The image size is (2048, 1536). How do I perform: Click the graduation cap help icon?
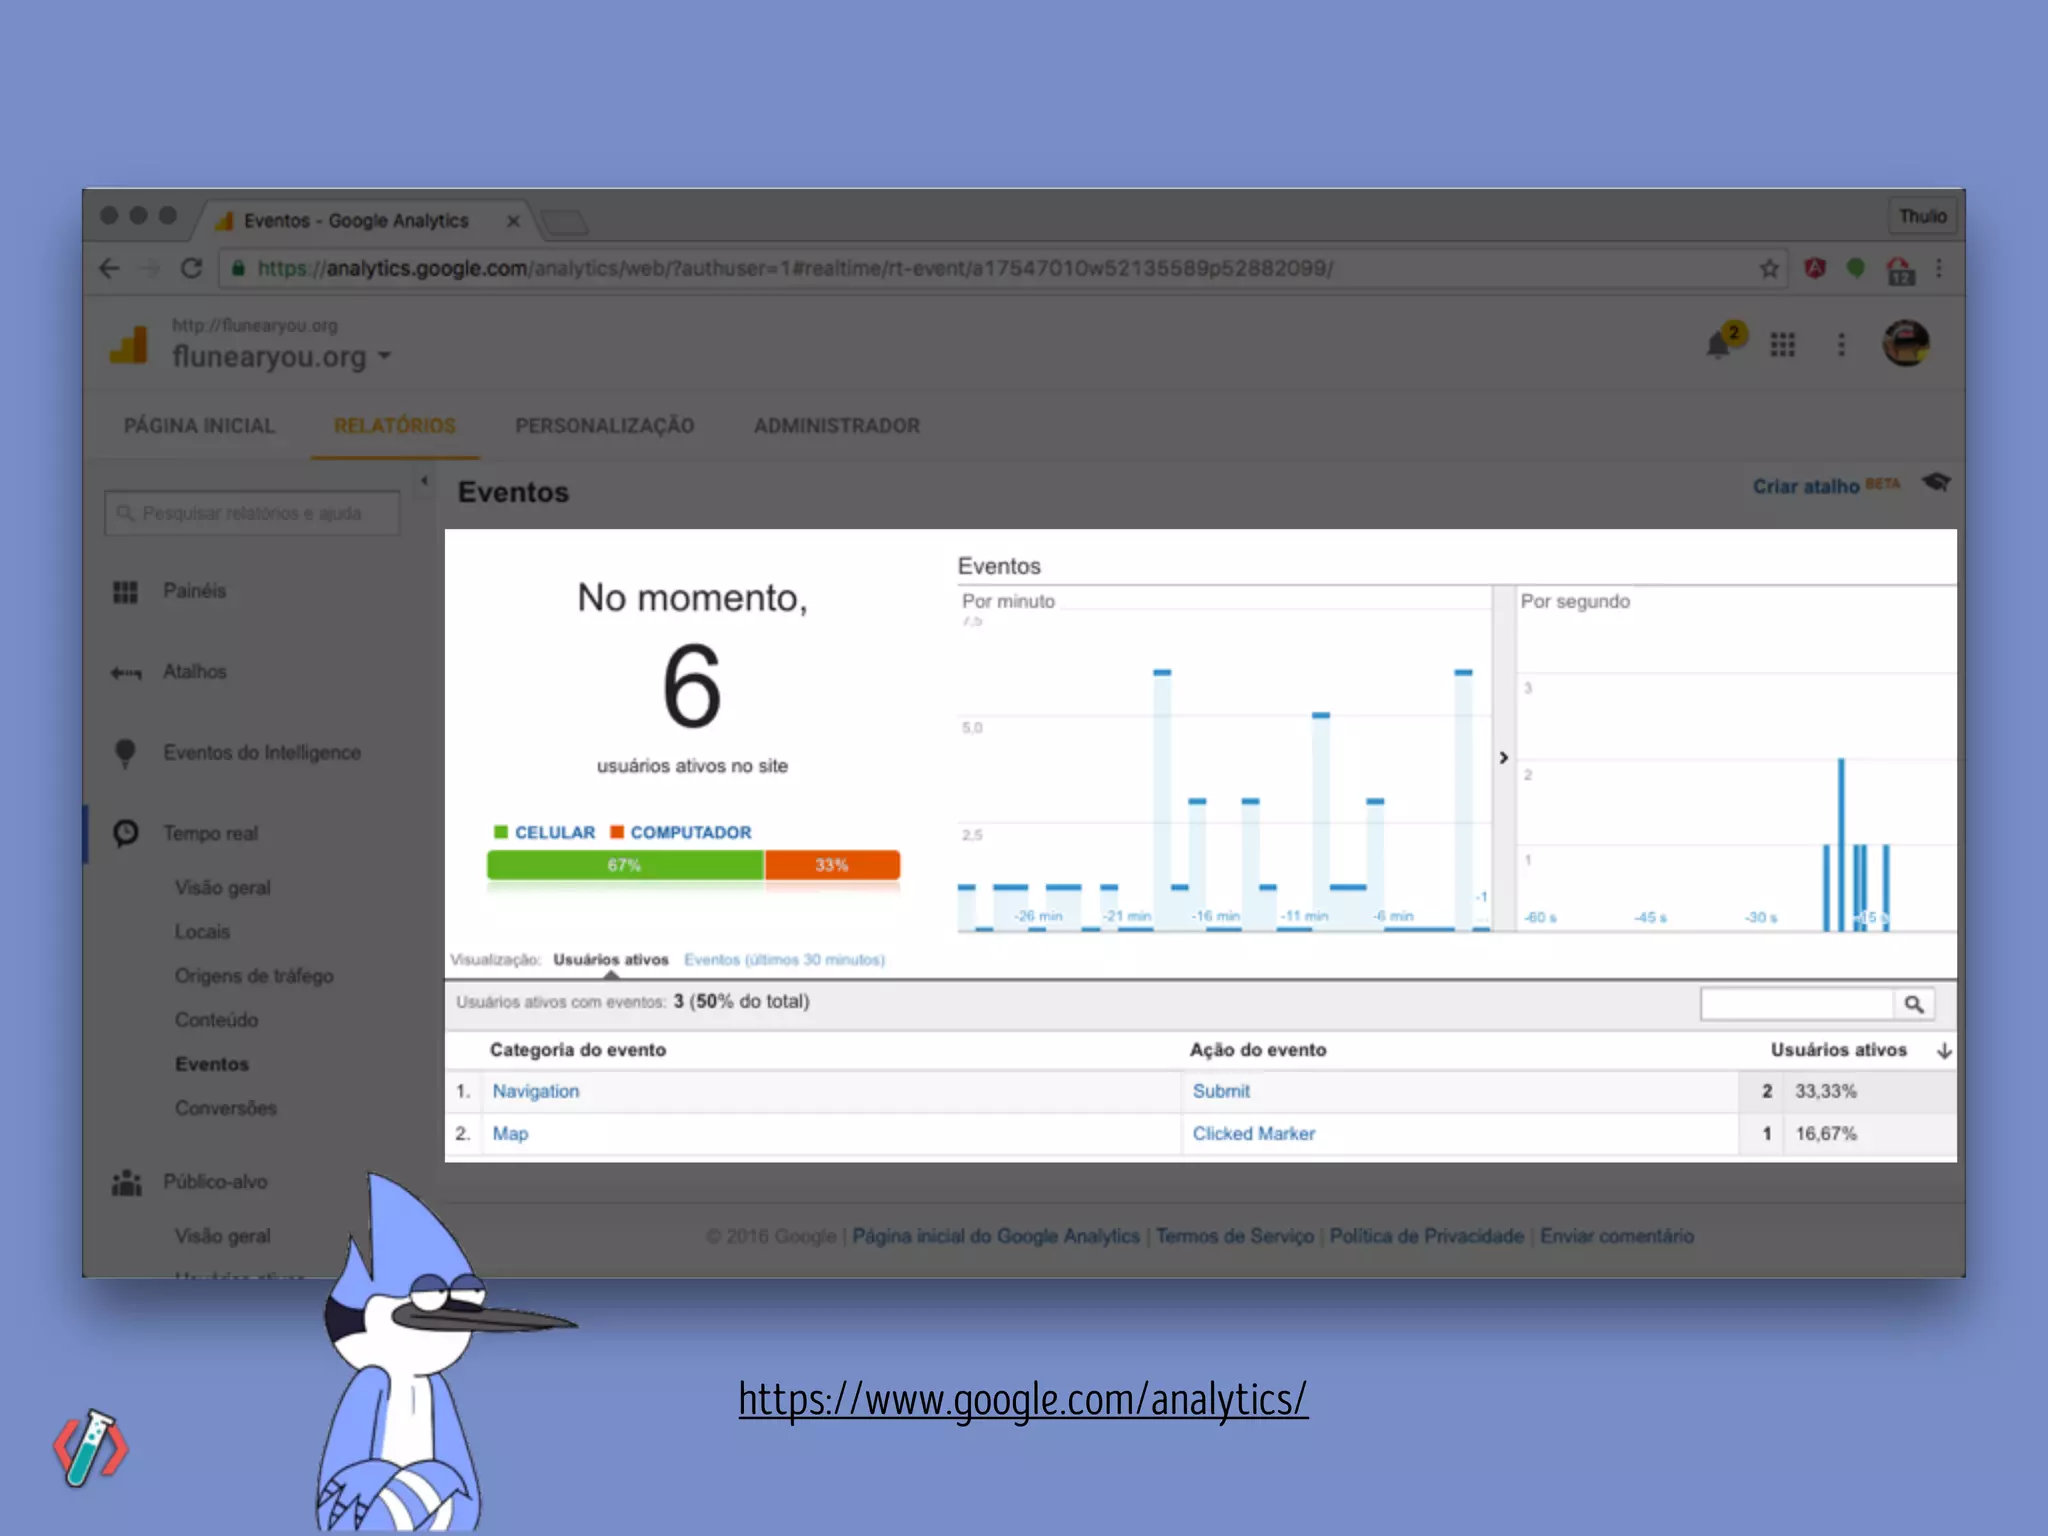[1937, 483]
